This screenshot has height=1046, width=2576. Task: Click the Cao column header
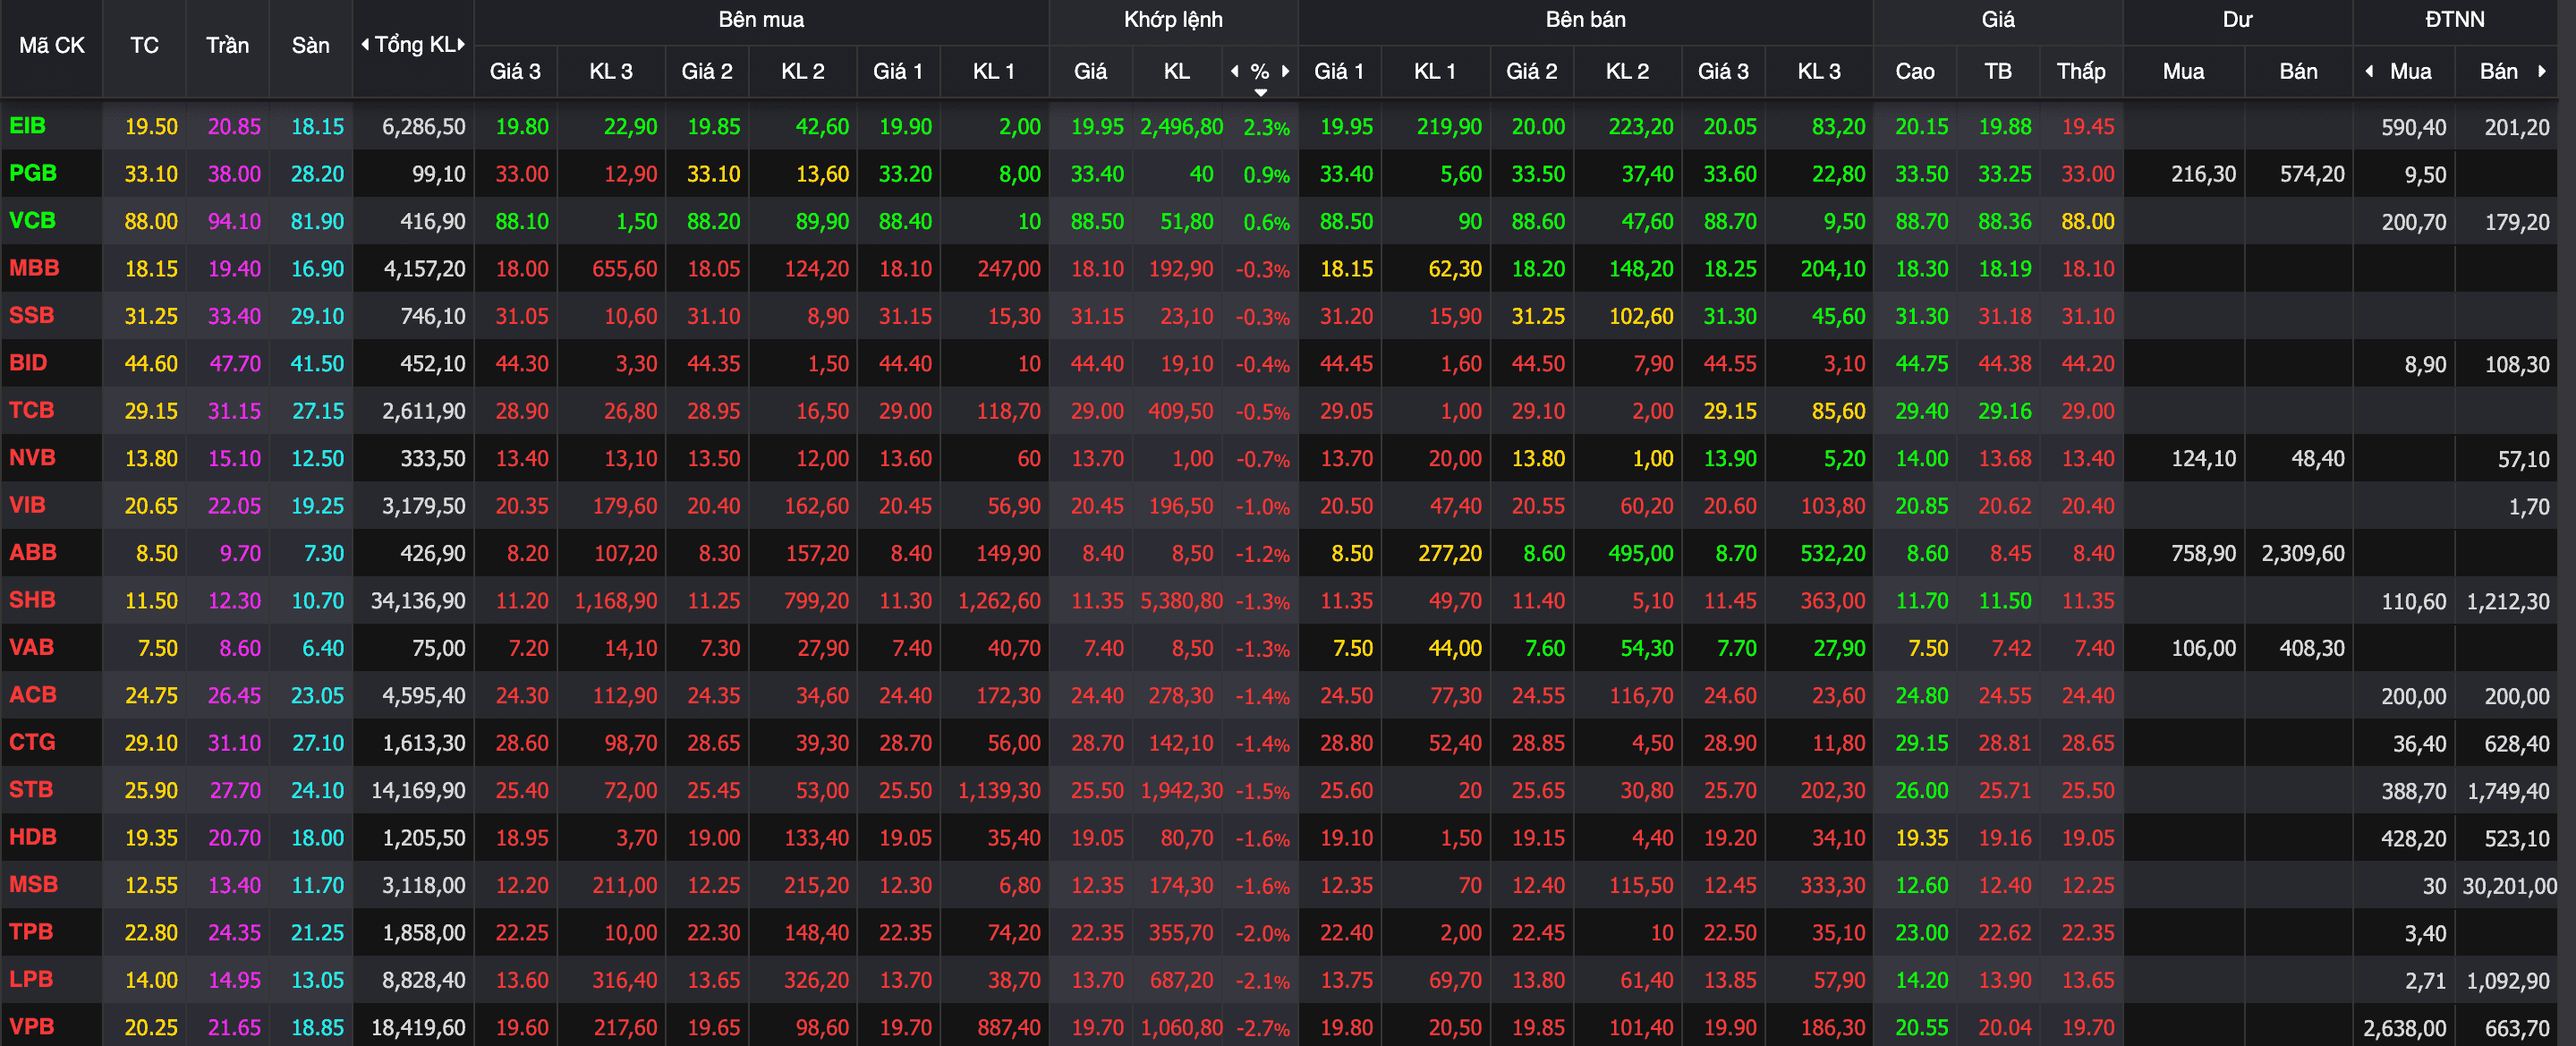point(1914,71)
